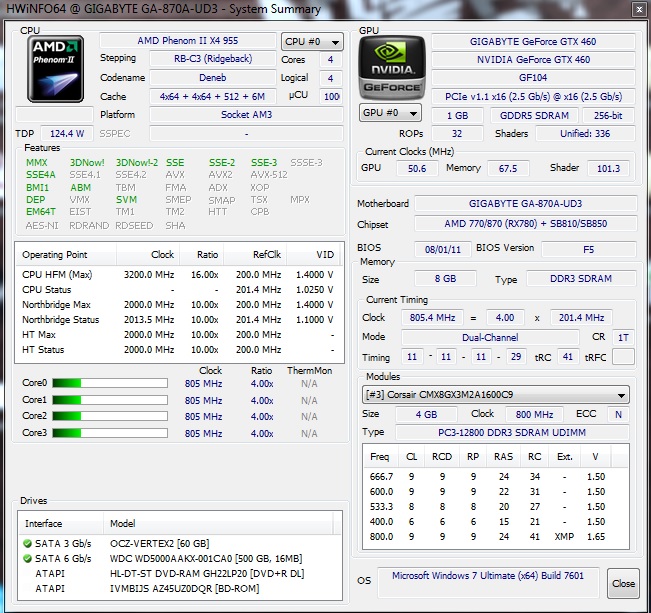Click the SVM feature flag
The image size is (651, 613).
(126, 200)
